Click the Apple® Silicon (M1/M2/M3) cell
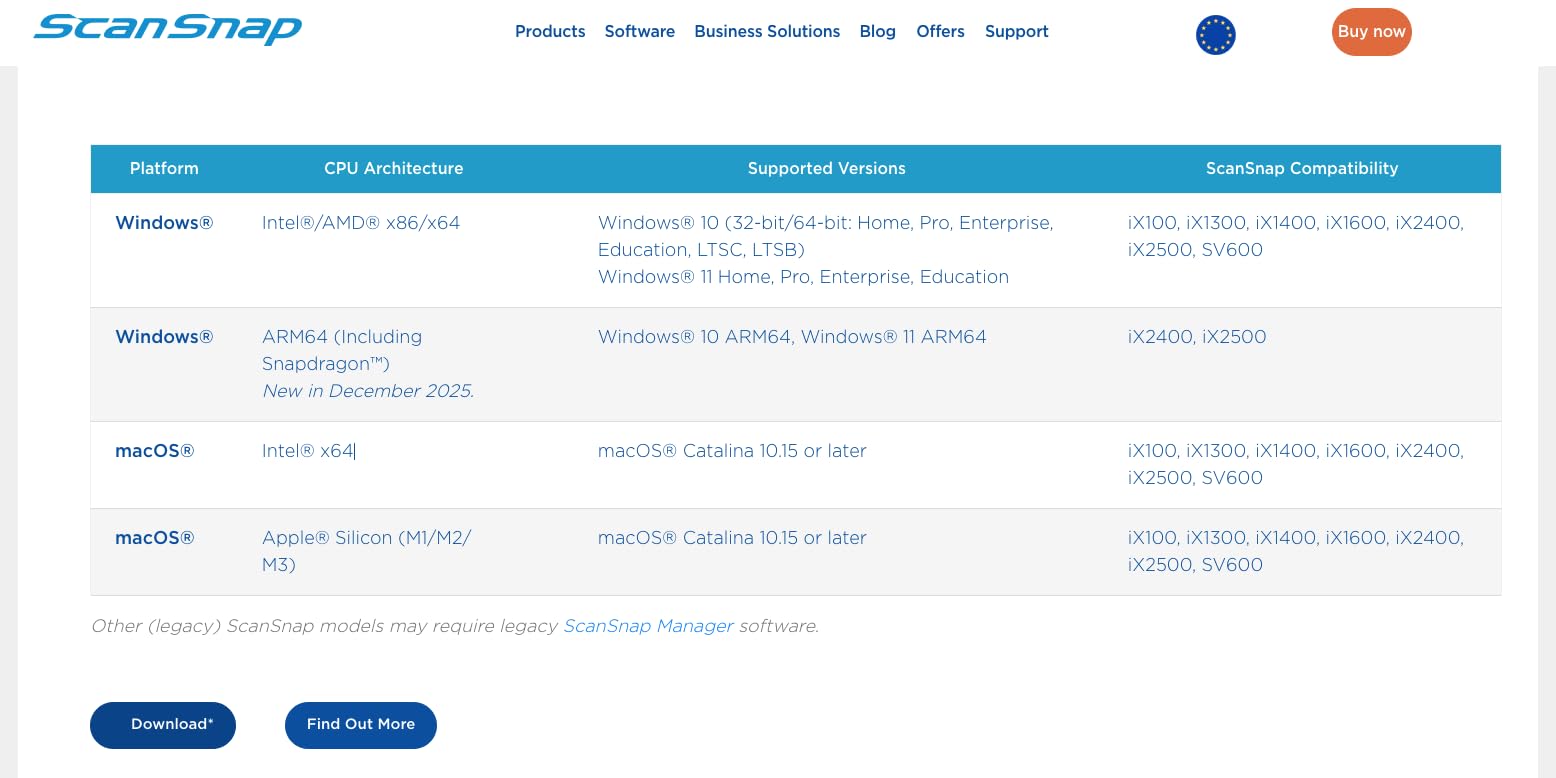 pos(366,551)
